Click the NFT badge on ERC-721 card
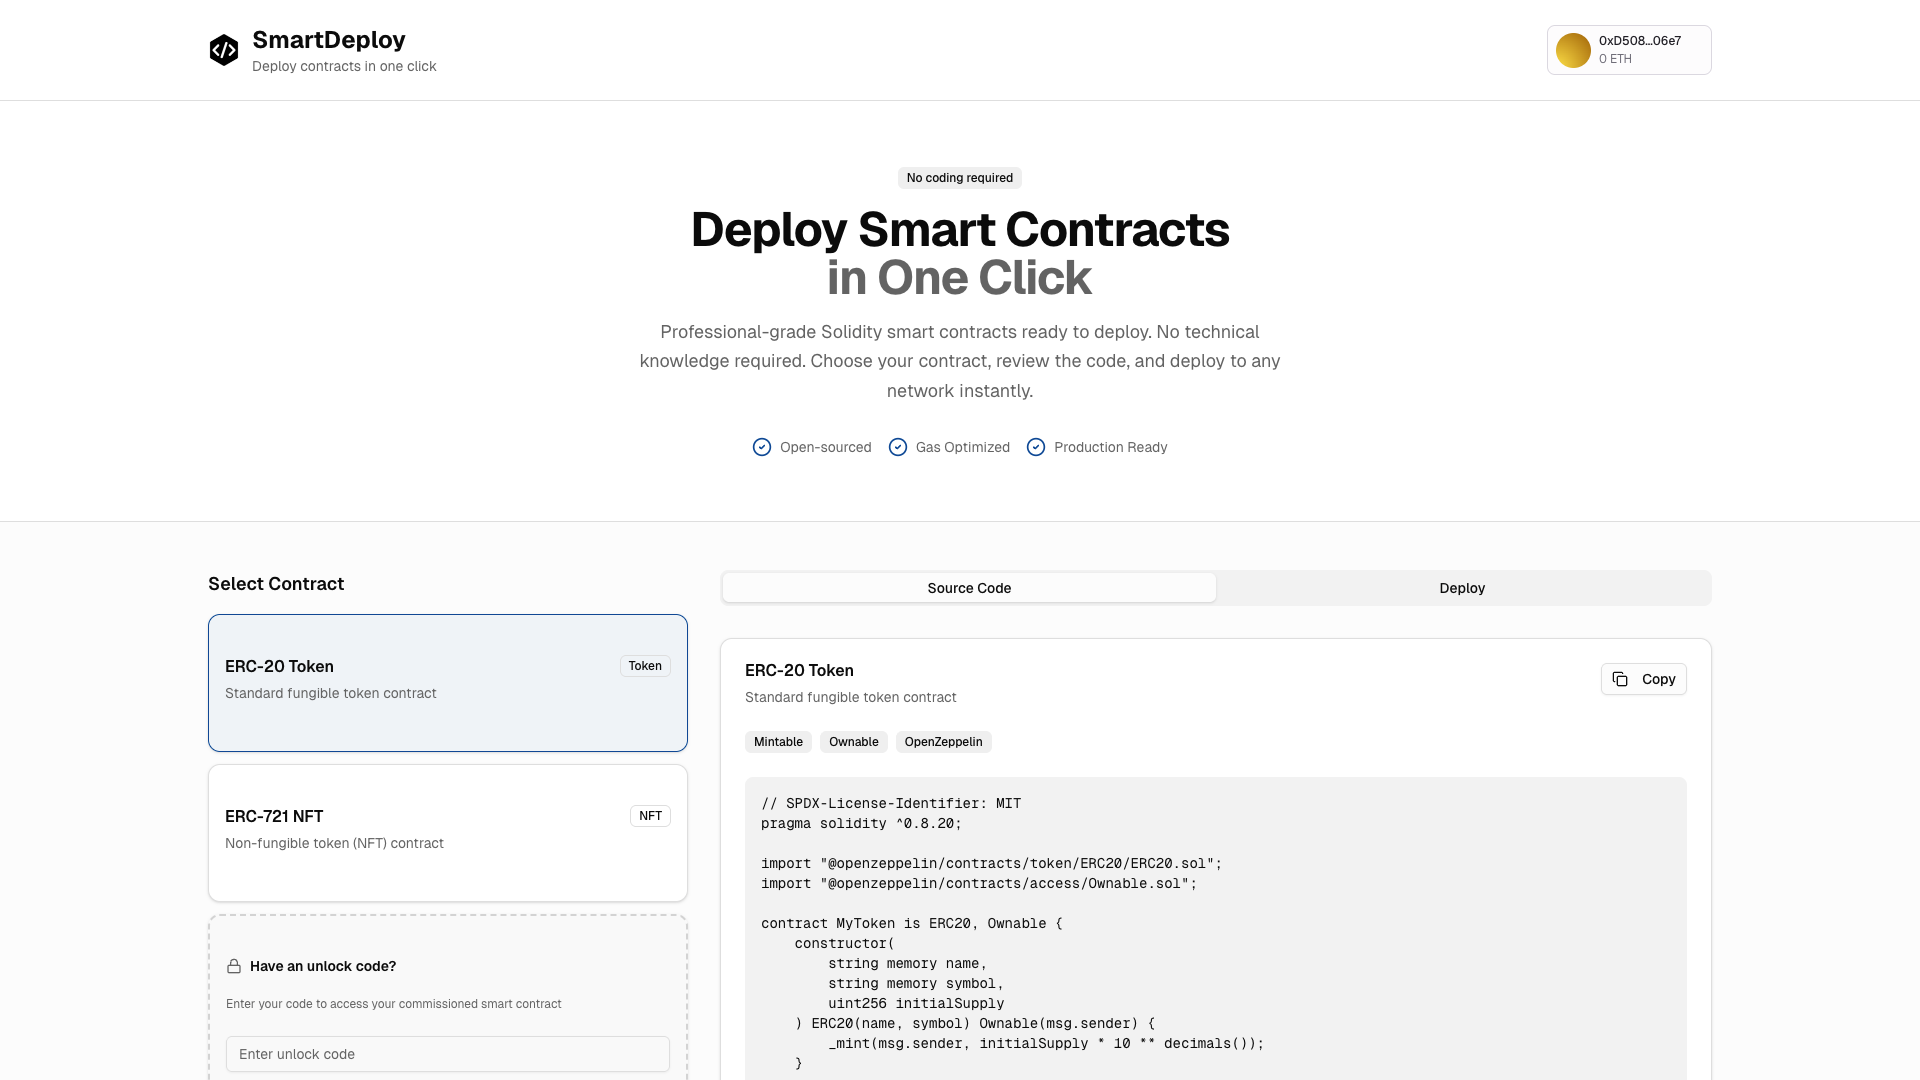 650,816
